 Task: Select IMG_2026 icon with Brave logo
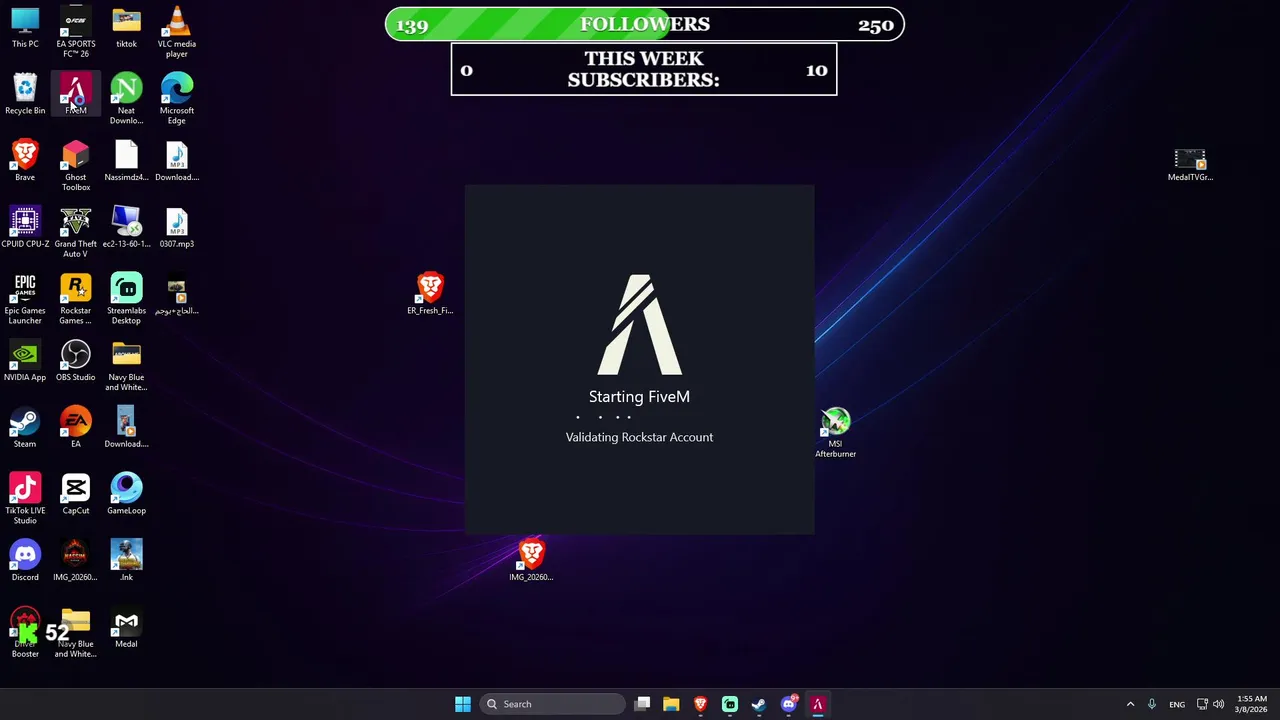click(531, 561)
